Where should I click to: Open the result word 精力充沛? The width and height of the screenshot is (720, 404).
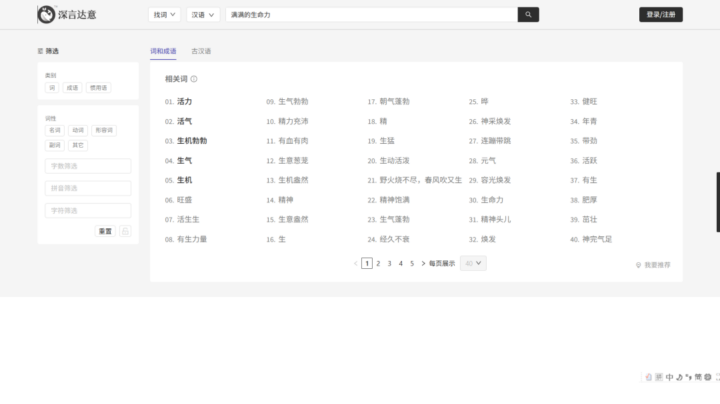click(x=293, y=121)
